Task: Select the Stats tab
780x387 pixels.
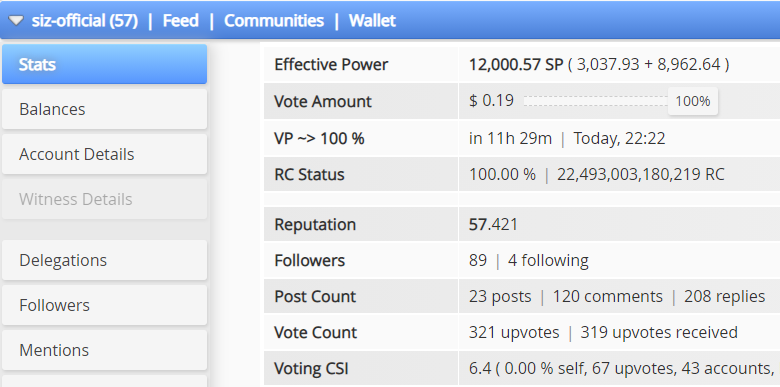Action: [104, 64]
